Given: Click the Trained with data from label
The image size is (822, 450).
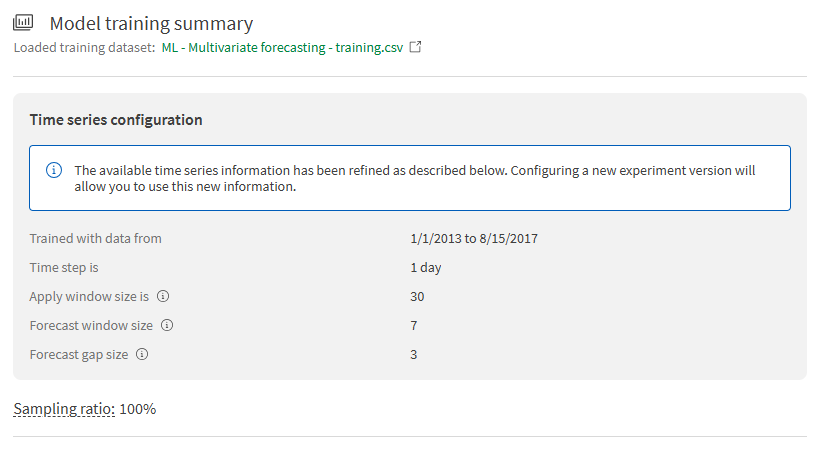Looking at the screenshot, I should 96,239.
